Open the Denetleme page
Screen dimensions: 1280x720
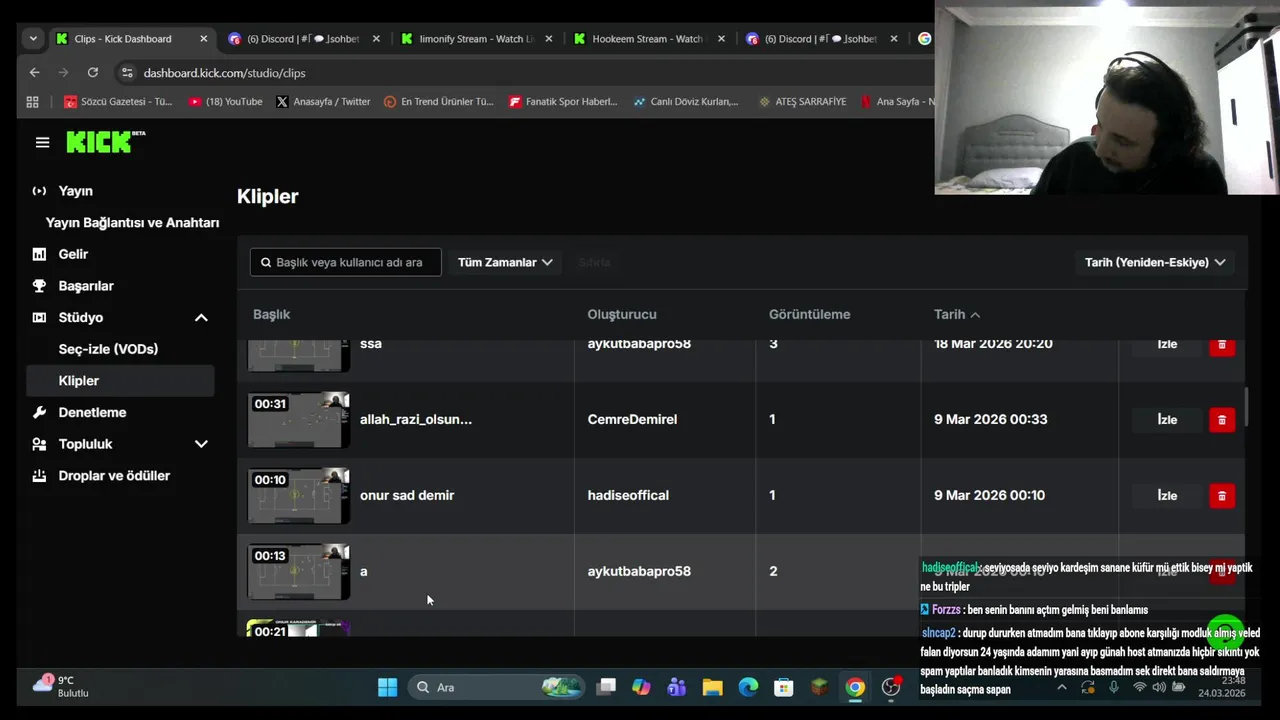(92, 412)
